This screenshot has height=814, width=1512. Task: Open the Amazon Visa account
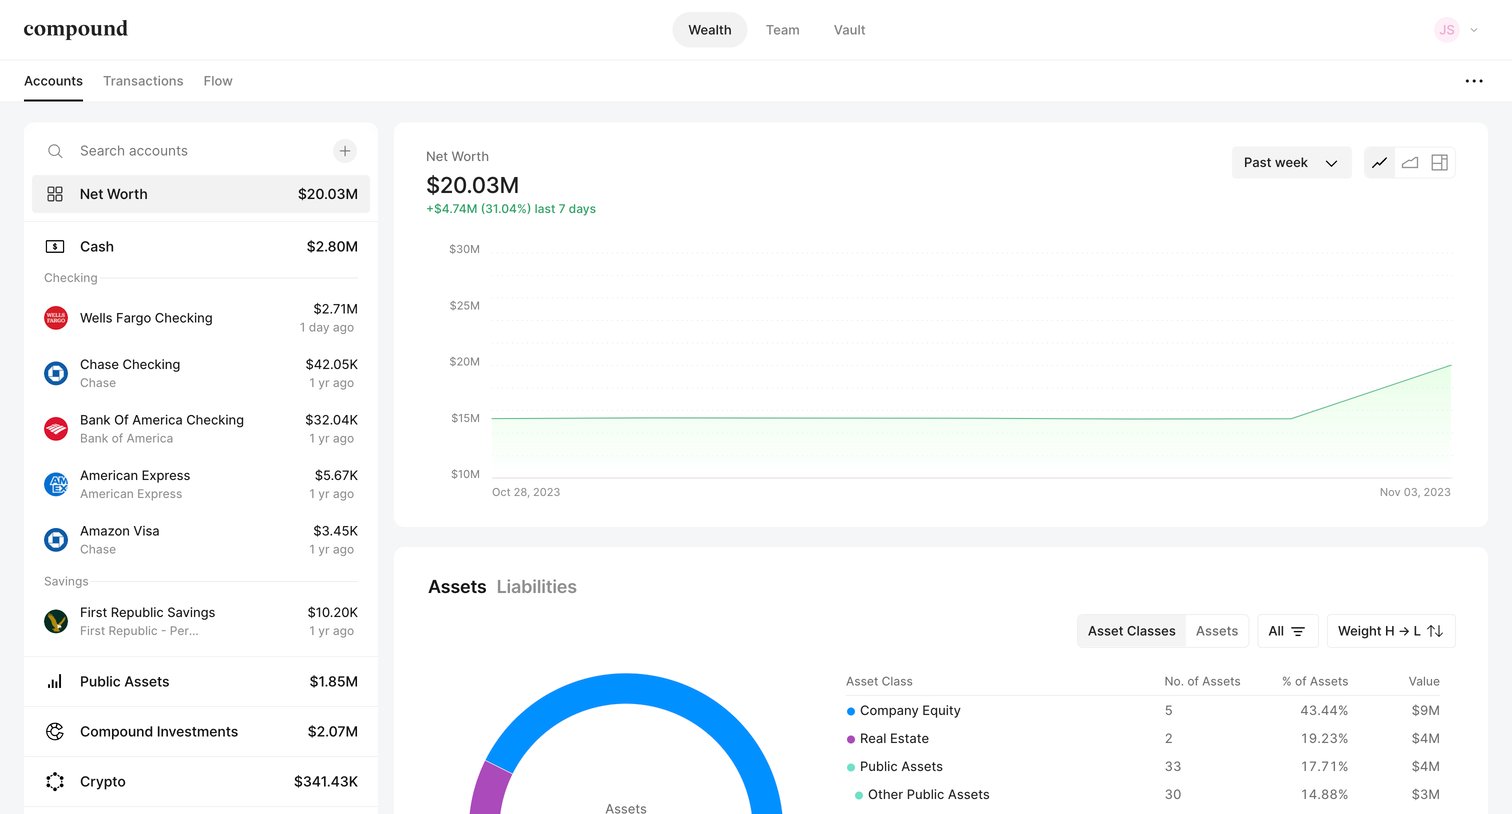point(201,540)
